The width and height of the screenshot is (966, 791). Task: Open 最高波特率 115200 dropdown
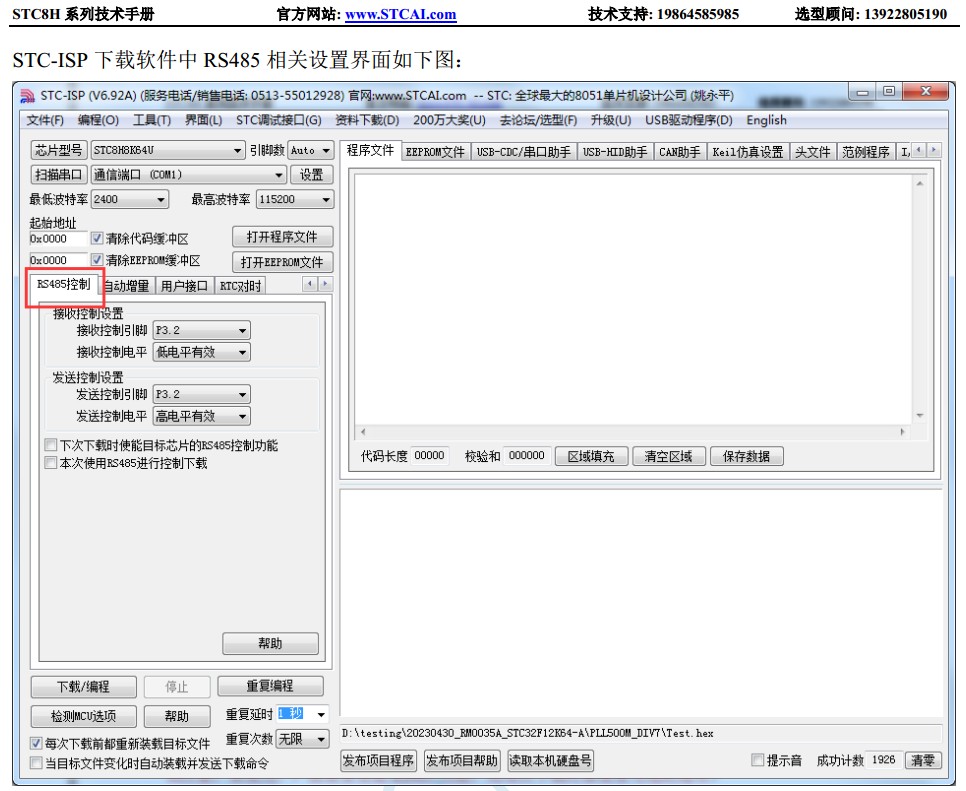click(295, 200)
